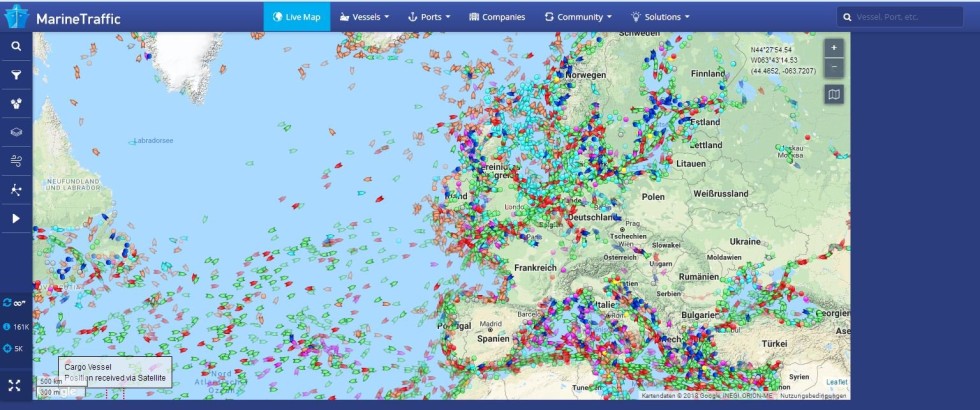Enter fullscreen map mode
Screen dimensions: 980x410
(x=16, y=385)
